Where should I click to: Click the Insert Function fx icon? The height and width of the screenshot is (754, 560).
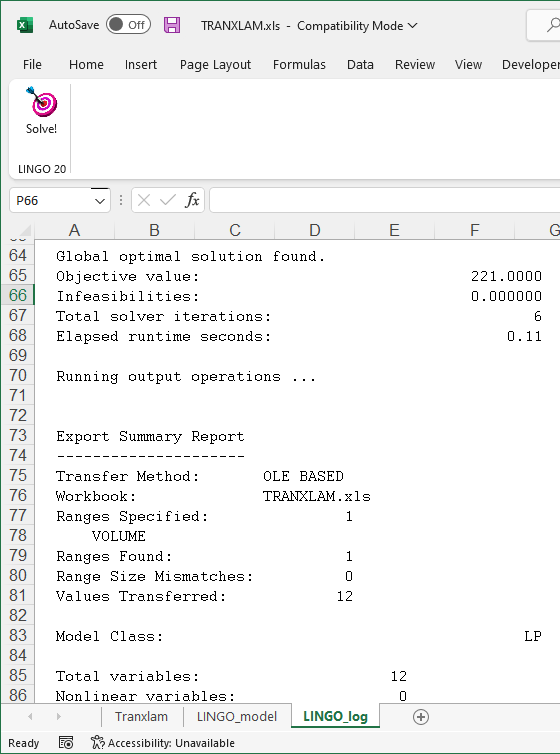(x=192, y=200)
